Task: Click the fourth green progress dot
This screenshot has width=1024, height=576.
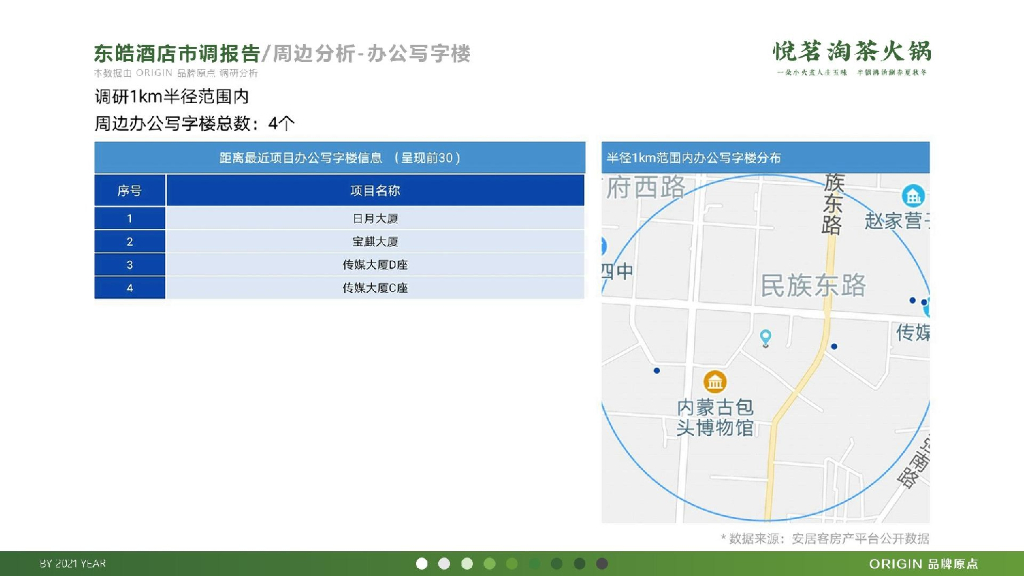Action: pyautogui.click(x=489, y=563)
